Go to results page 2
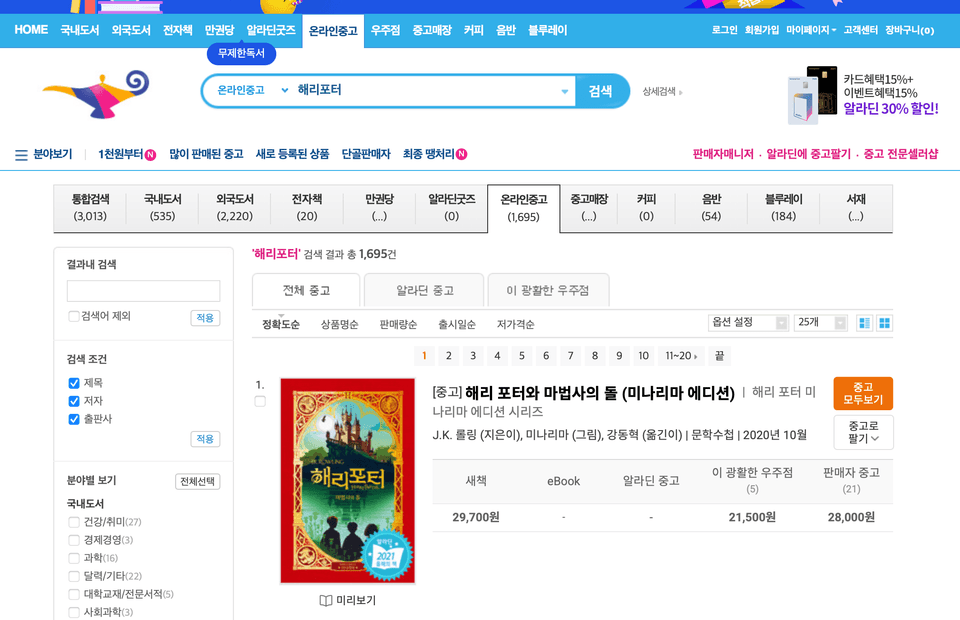960x620 pixels. click(449, 356)
